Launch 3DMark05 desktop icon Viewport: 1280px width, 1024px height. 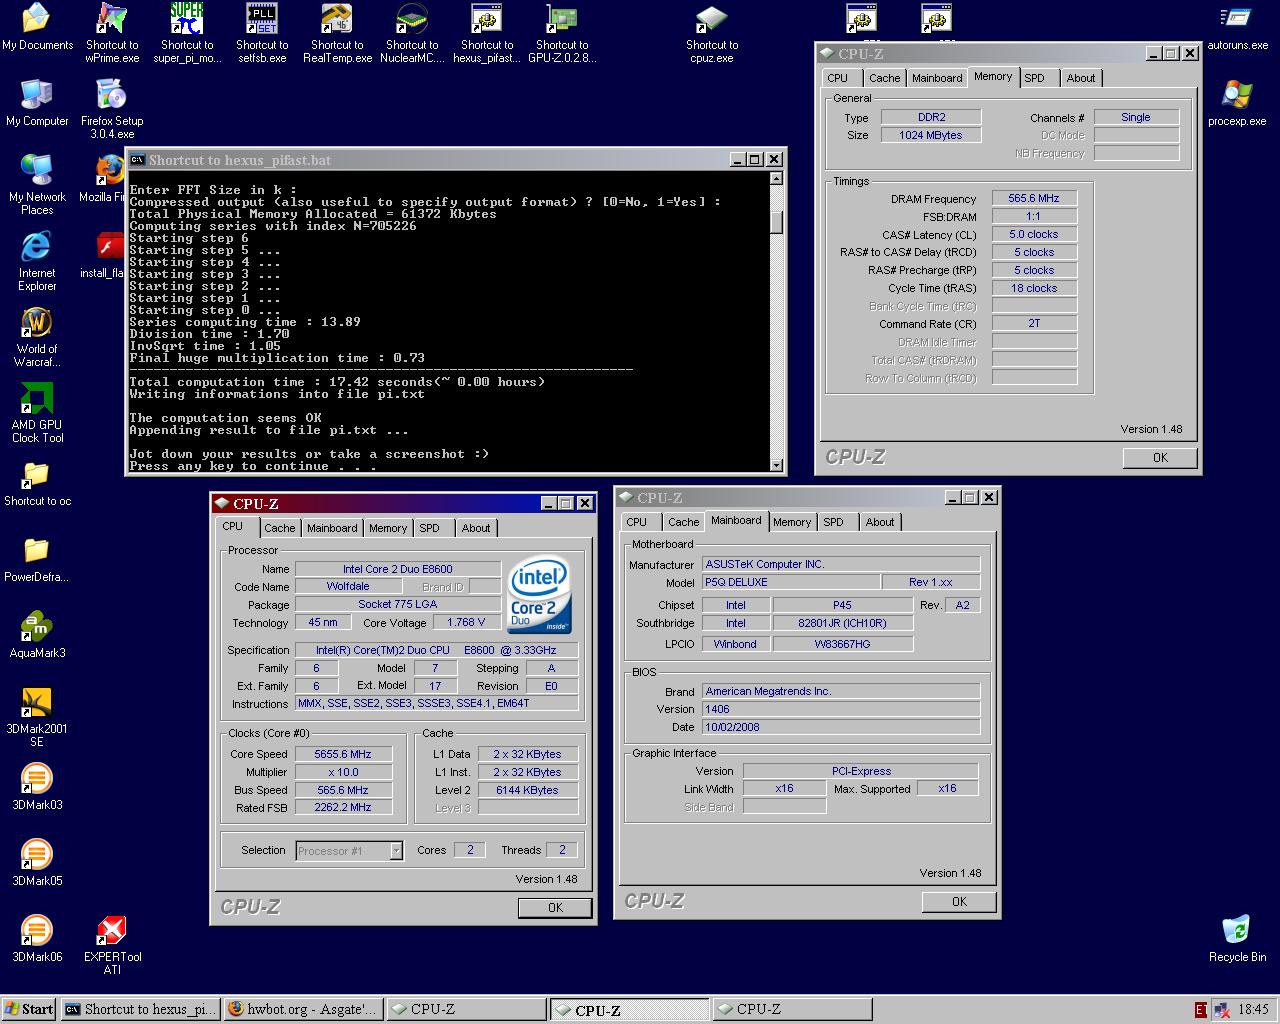click(x=37, y=863)
